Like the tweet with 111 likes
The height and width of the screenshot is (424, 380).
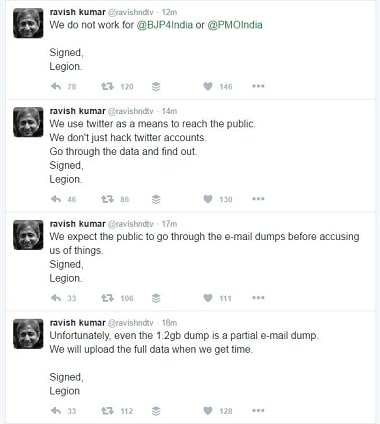(208, 298)
